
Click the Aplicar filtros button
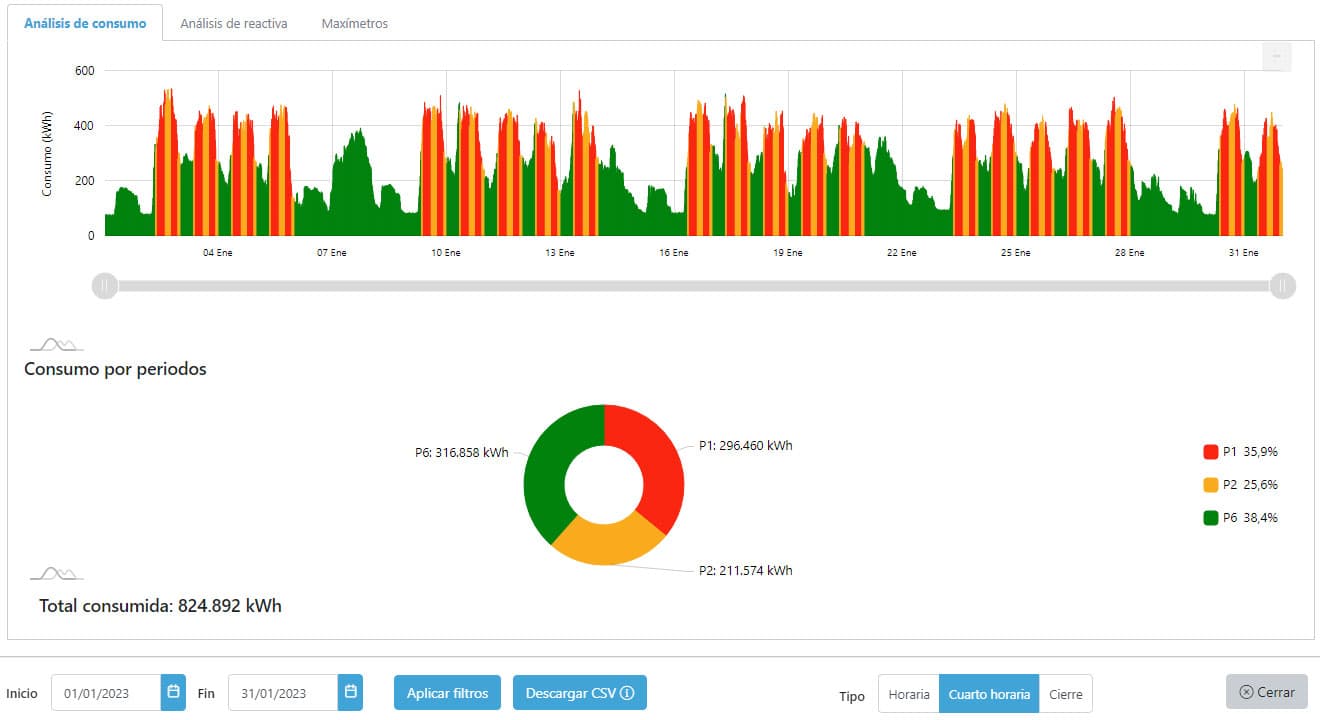coord(447,692)
